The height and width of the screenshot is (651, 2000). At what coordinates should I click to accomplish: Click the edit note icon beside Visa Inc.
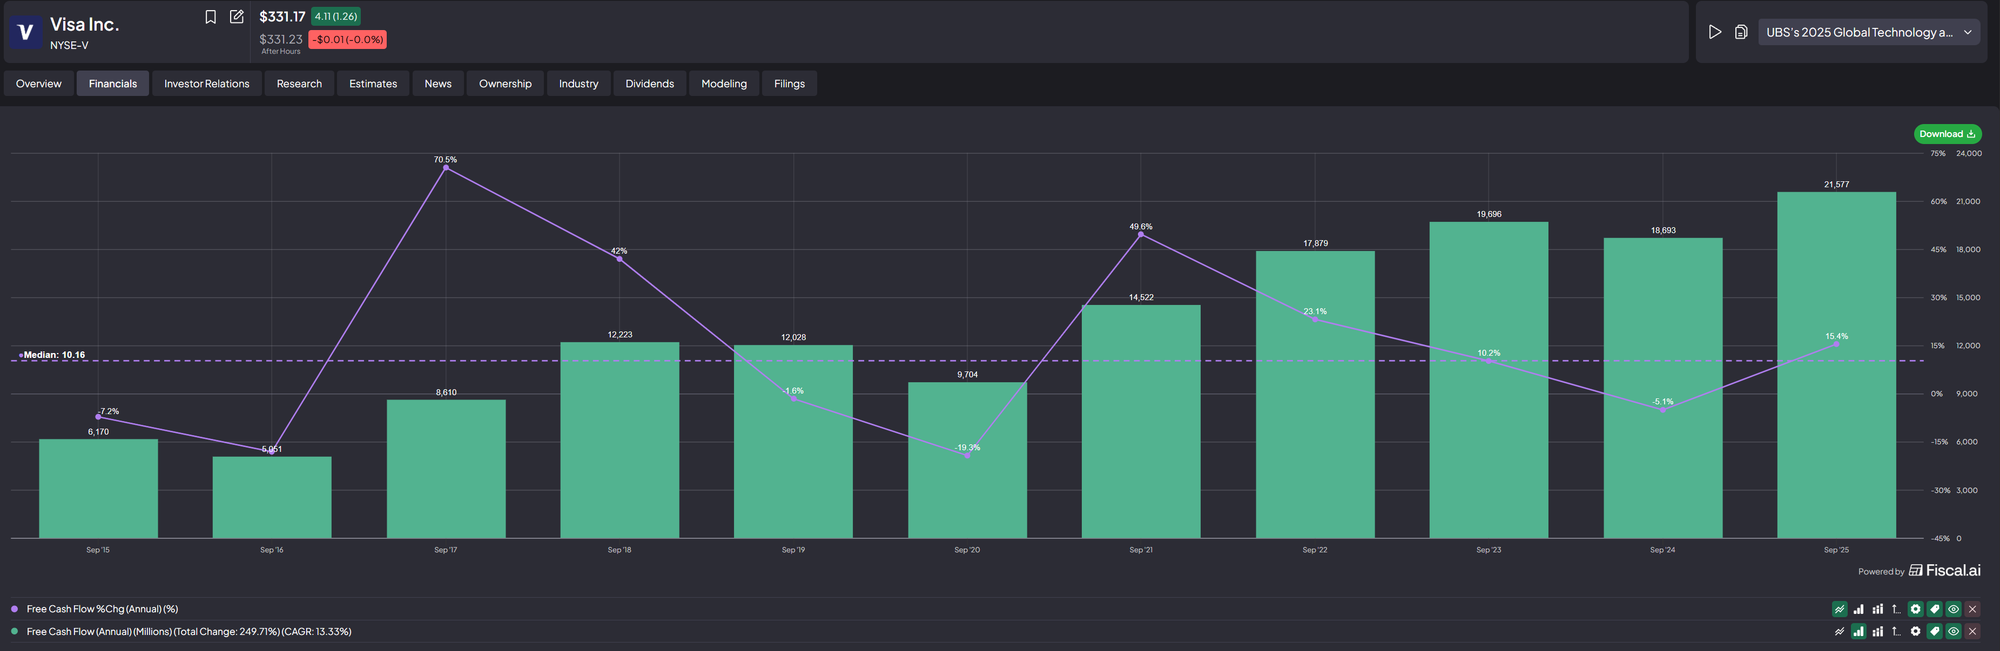coord(237,17)
